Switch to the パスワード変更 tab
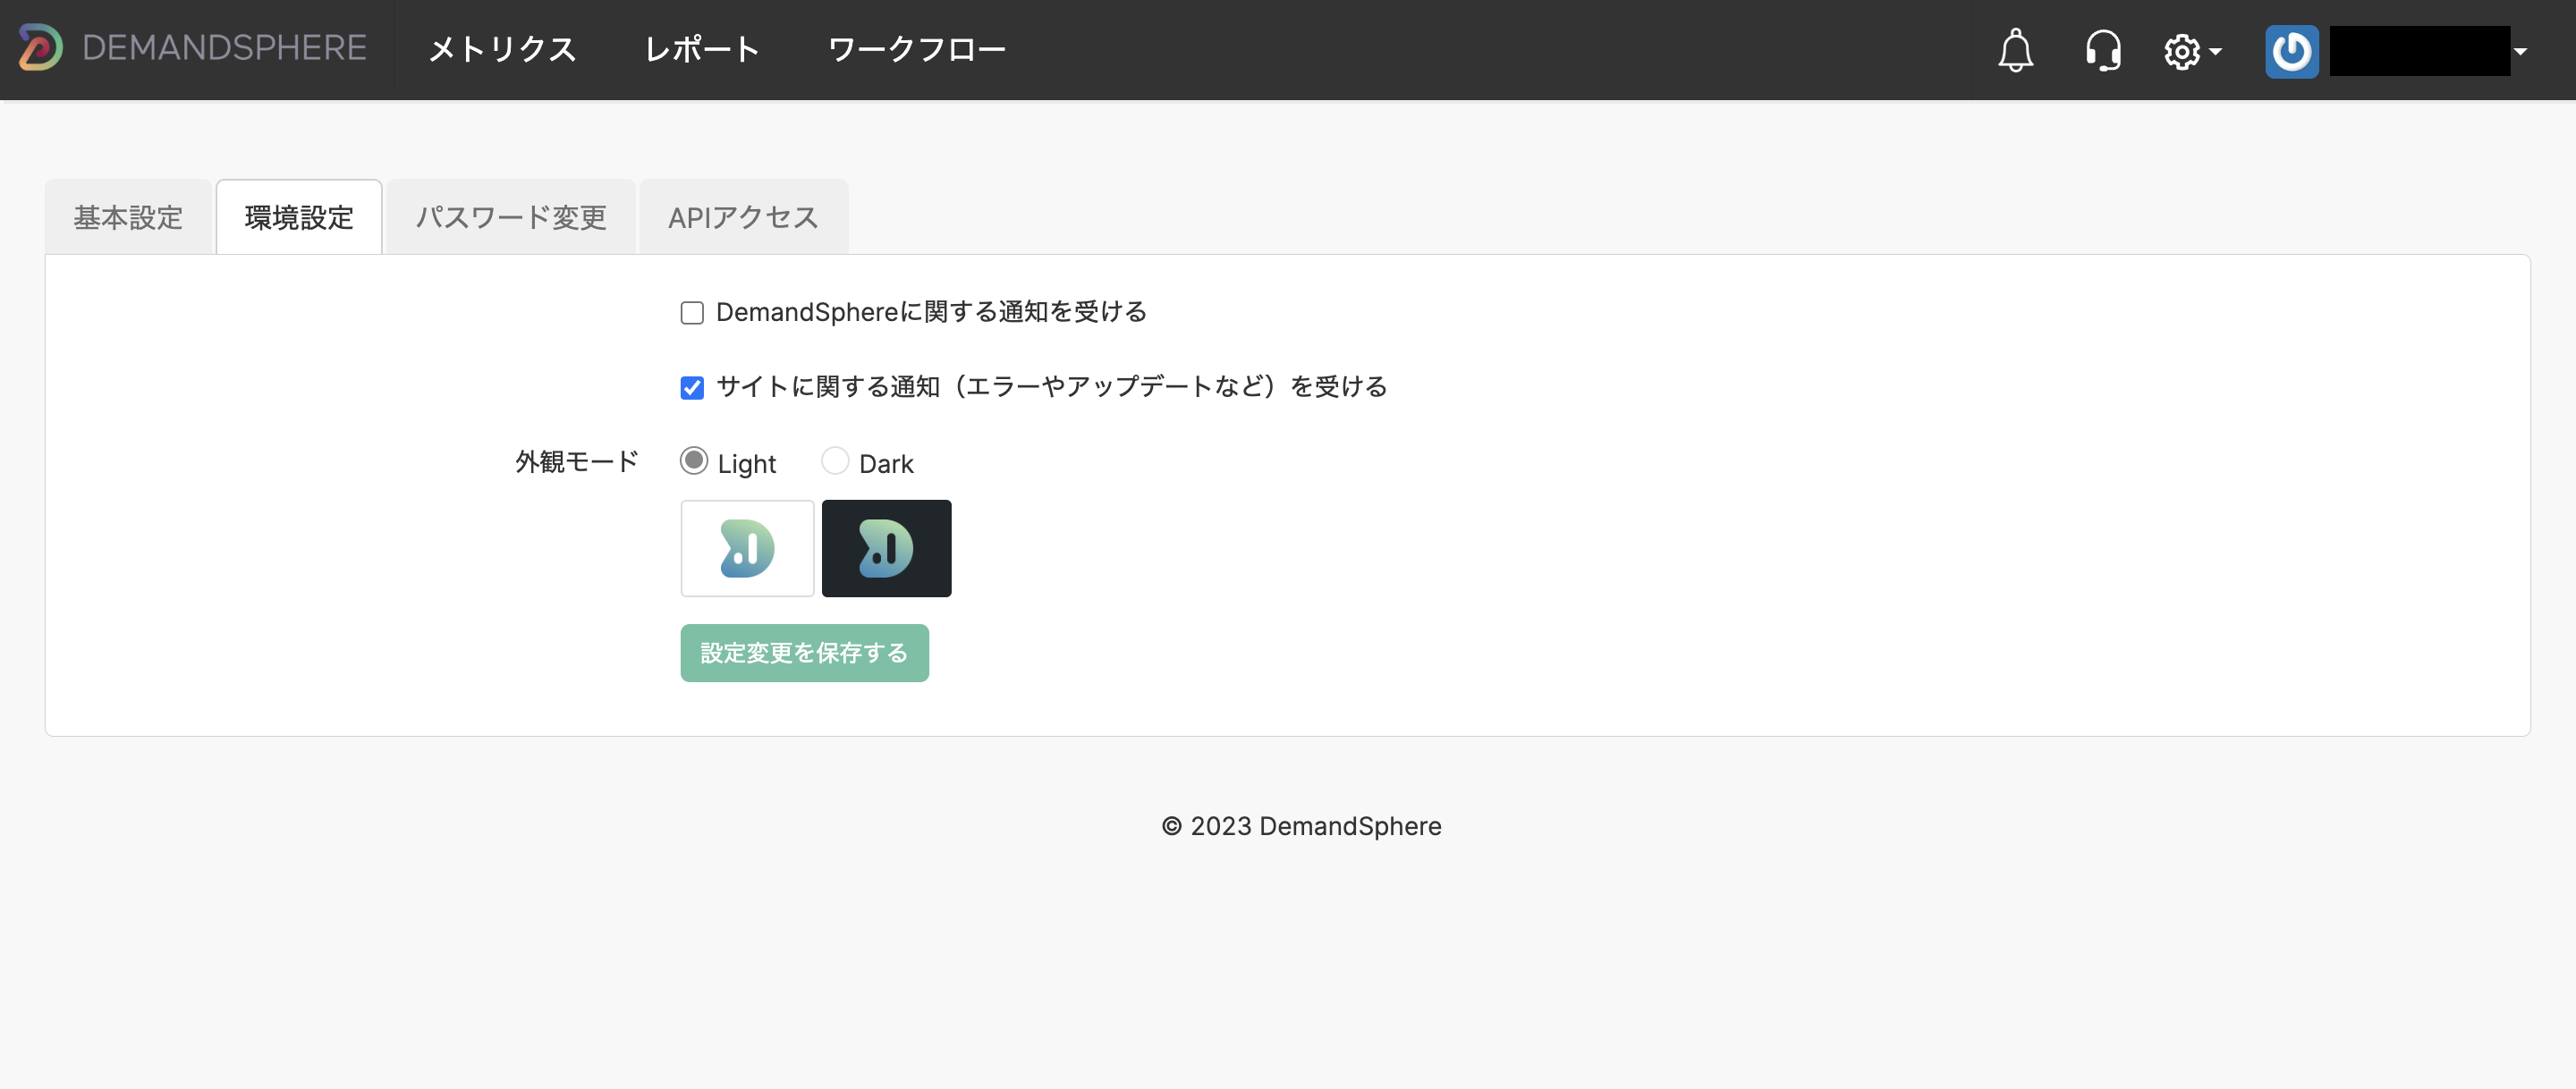 click(511, 217)
